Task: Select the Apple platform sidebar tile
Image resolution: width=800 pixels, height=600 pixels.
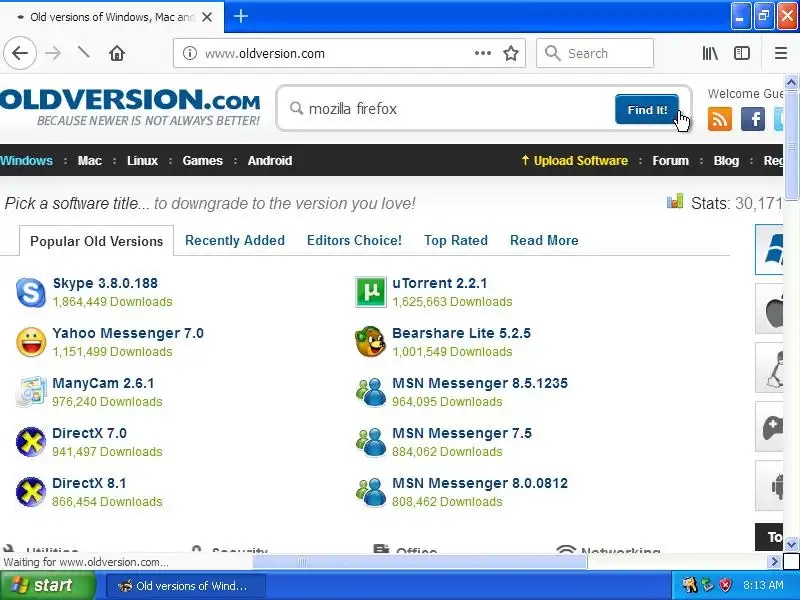Action: pos(769,309)
